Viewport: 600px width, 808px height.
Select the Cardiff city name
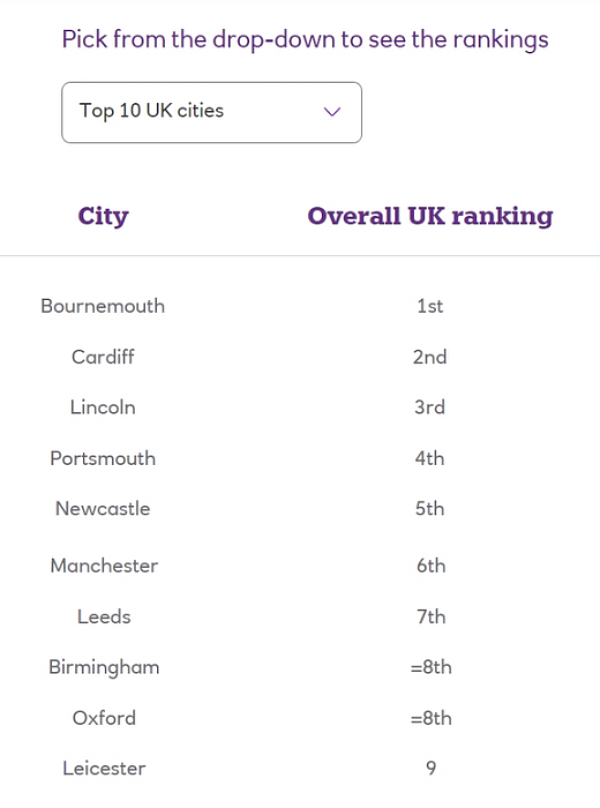click(103, 357)
